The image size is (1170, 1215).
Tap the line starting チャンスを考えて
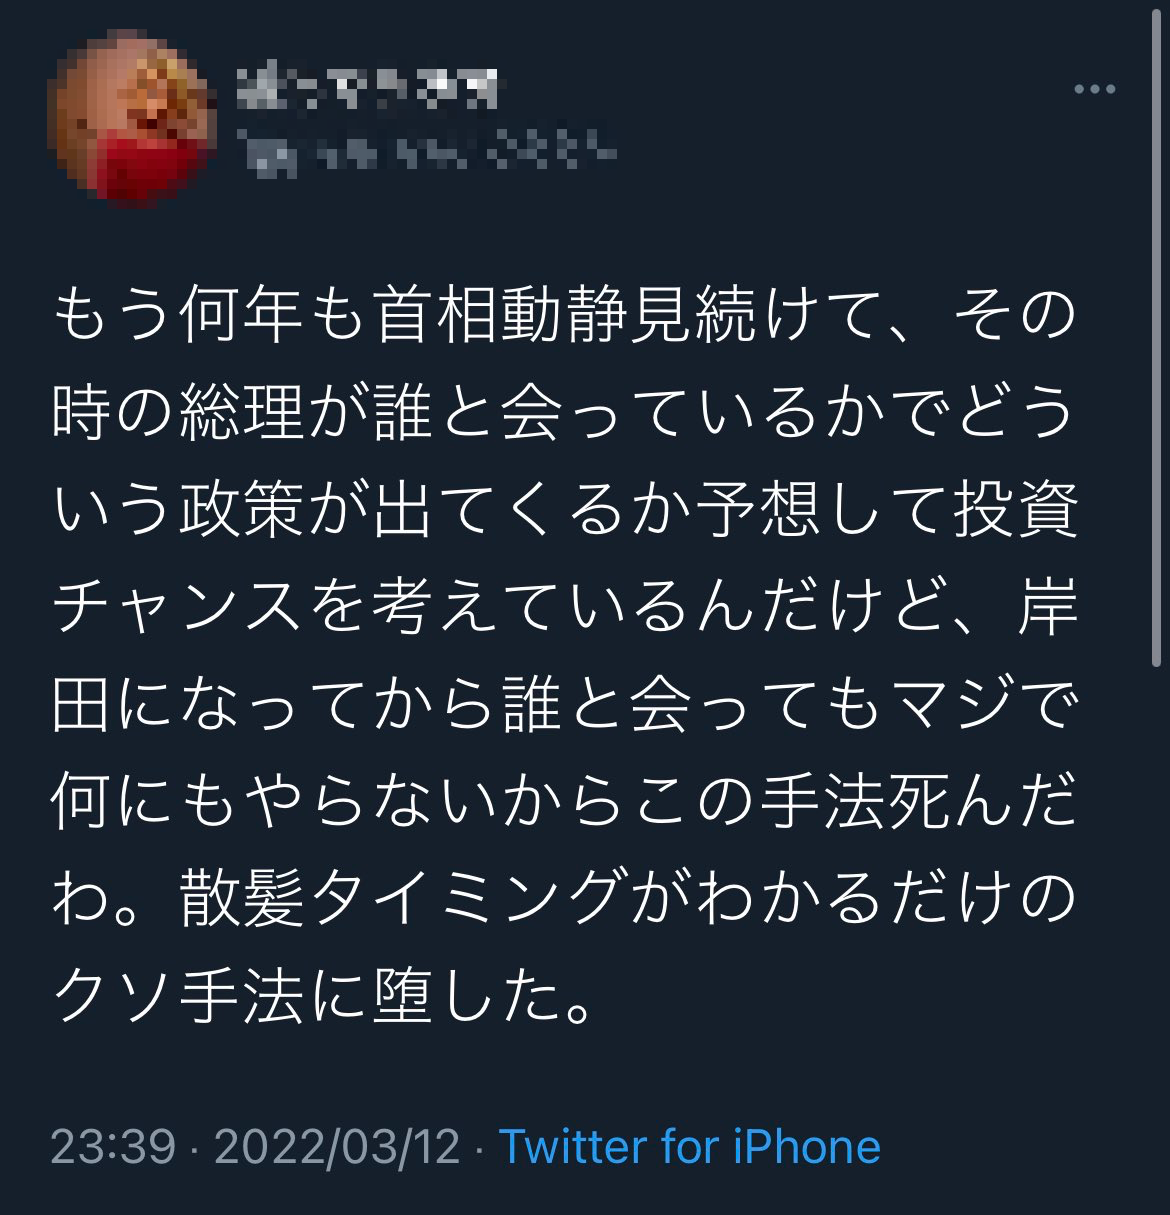click(564, 607)
